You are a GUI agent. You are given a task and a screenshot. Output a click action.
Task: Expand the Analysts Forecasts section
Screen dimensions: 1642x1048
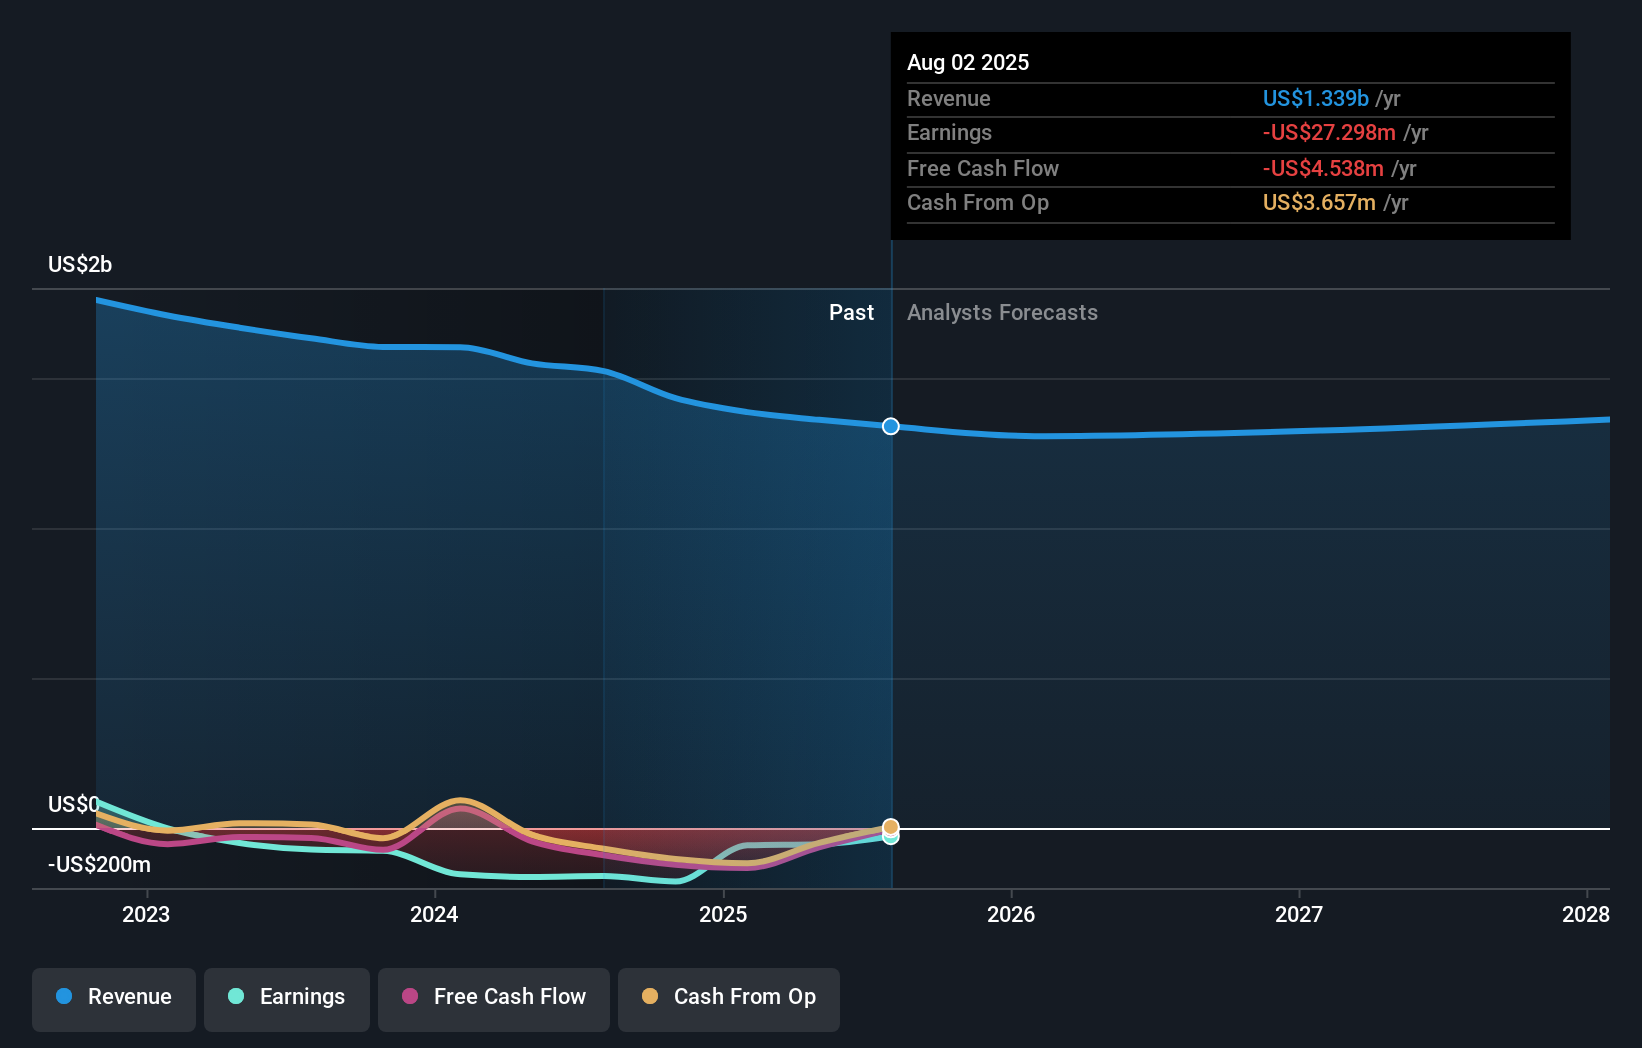coord(1002,313)
